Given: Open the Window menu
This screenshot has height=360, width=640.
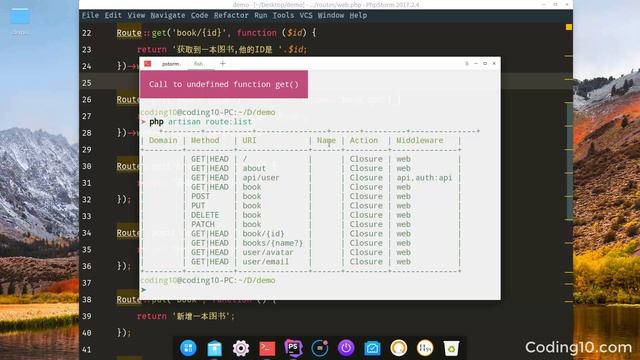Looking at the screenshot, I should [331, 15].
